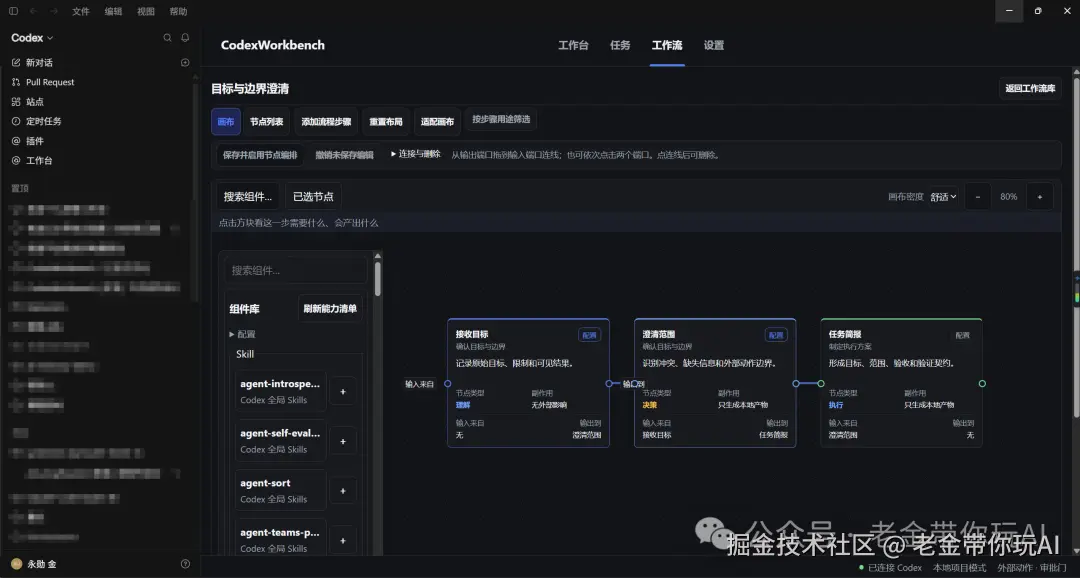This screenshot has width=1080, height=578.
Task: Go back with the left arrow
Action: (33, 11)
